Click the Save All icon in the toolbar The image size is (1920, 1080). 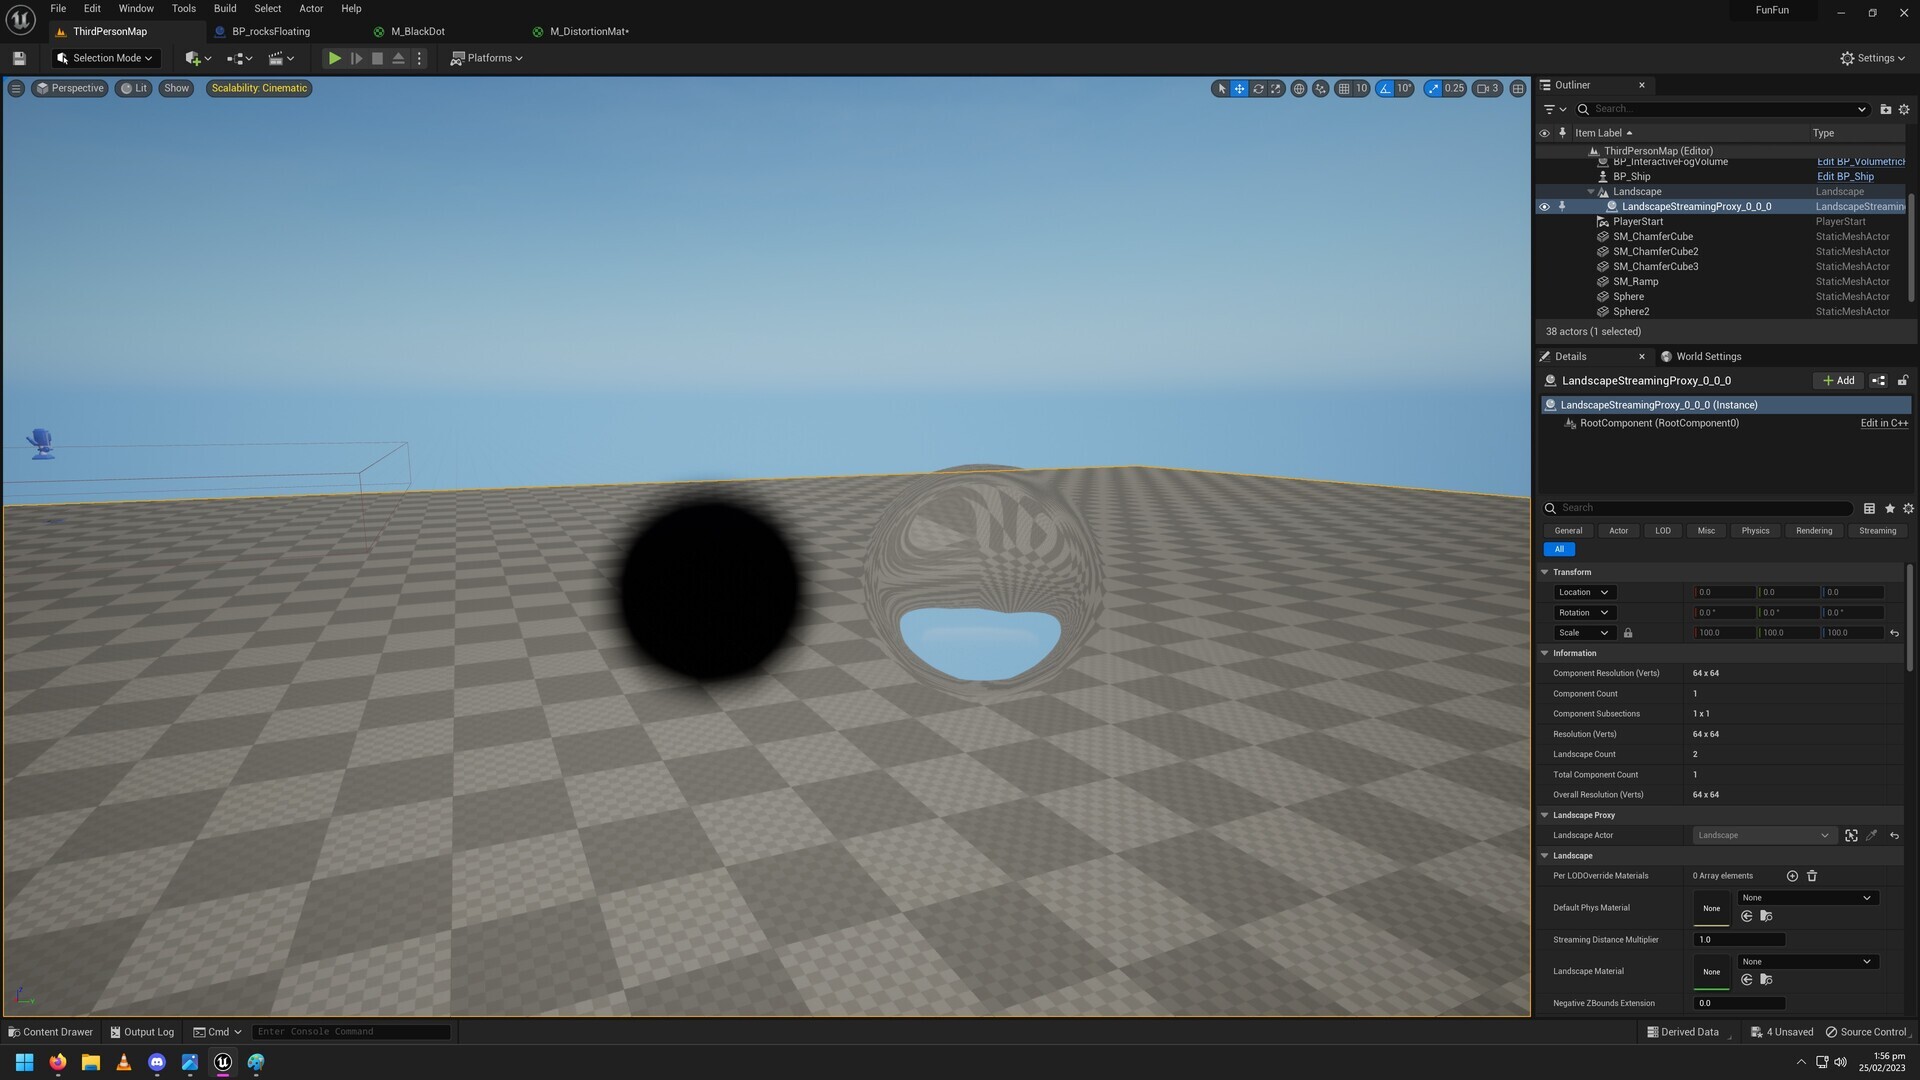18,57
